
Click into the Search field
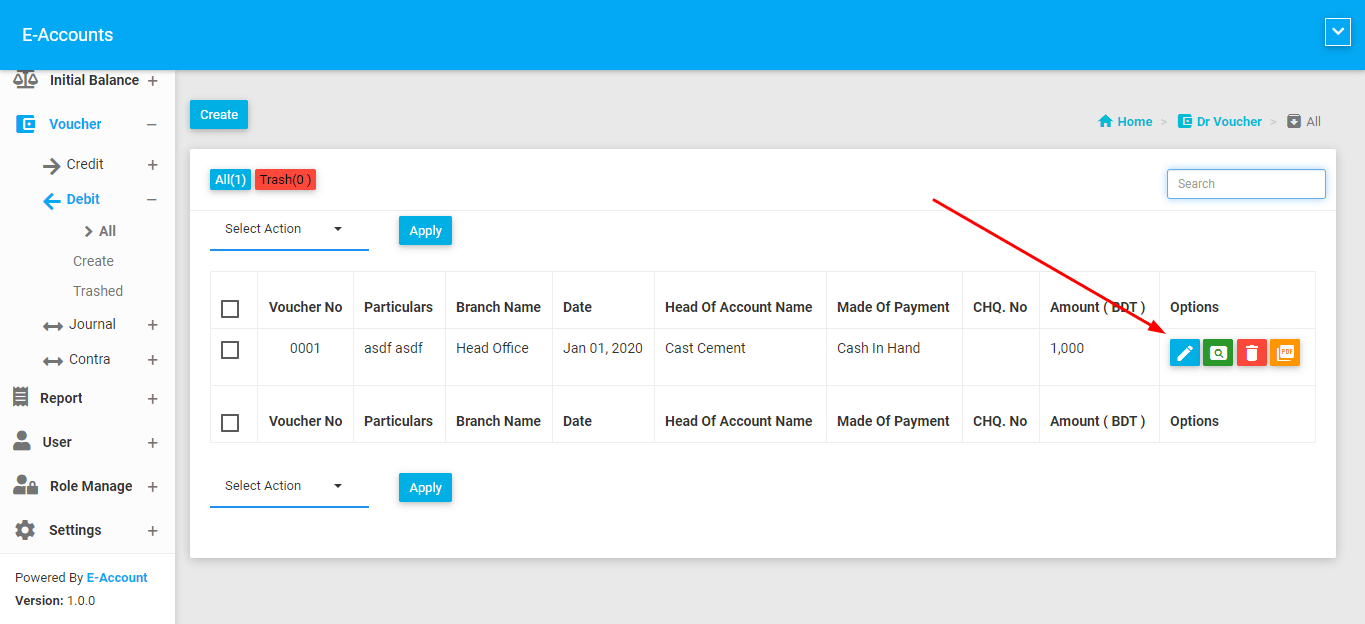pyautogui.click(x=1246, y=184)
